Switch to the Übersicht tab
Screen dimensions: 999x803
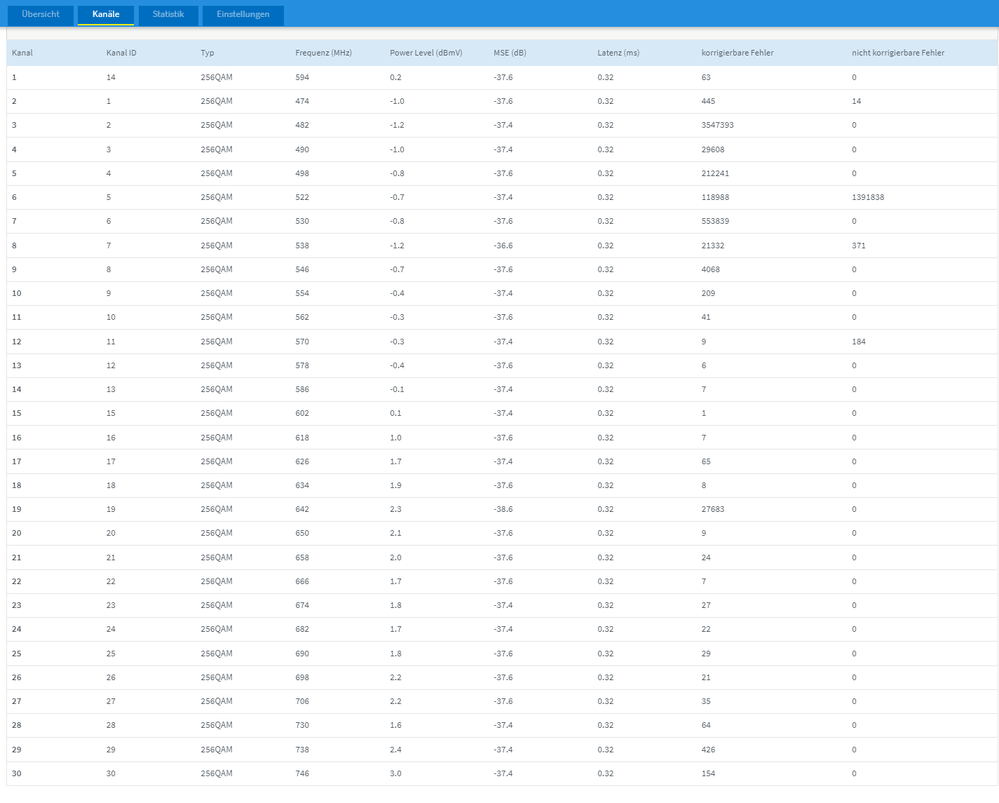[40, 15]
